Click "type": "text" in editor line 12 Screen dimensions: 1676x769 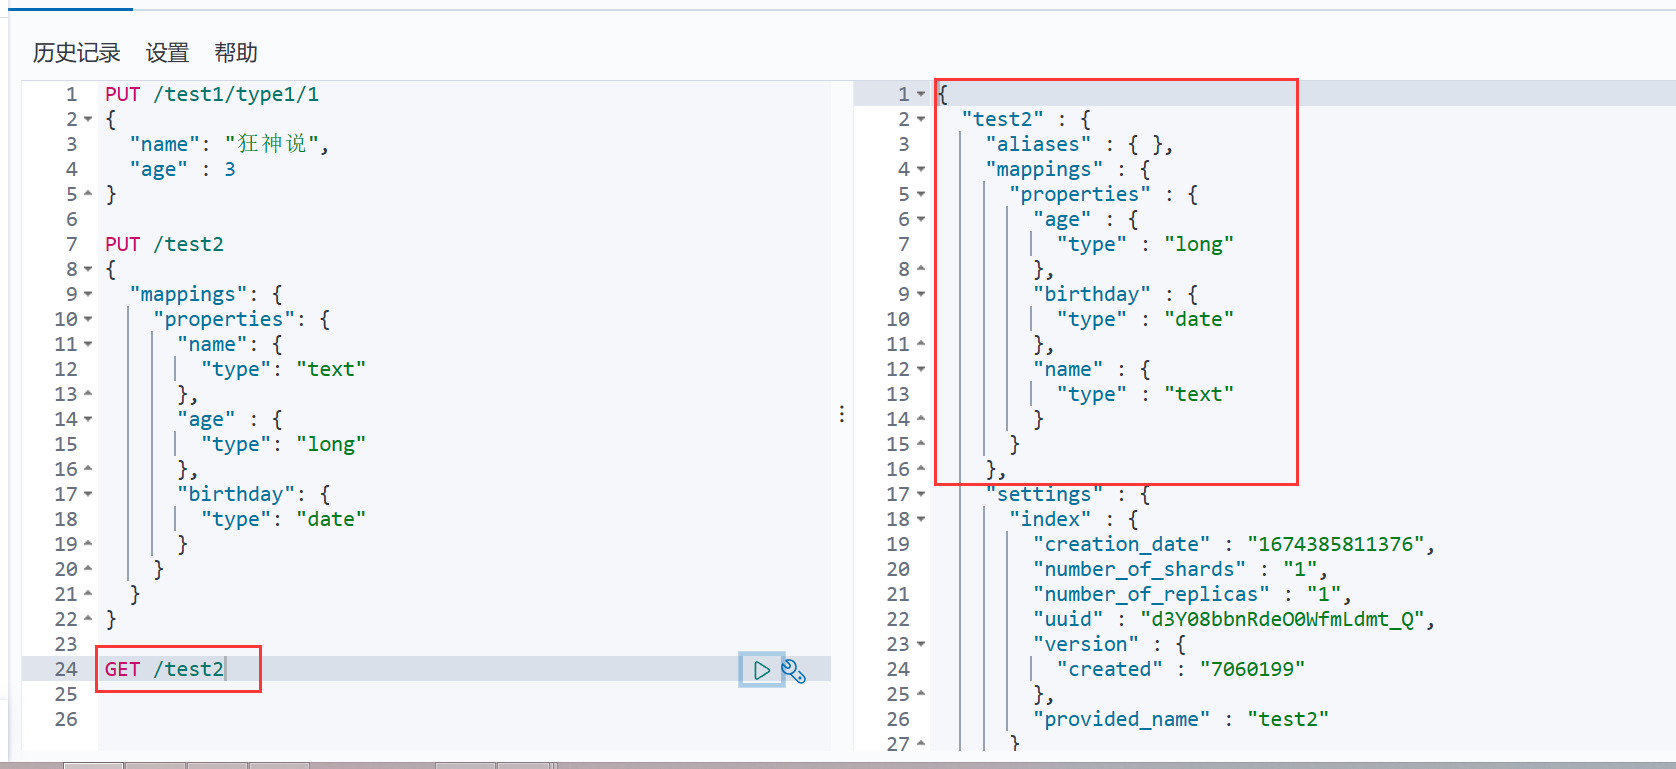[x=283, y=369]
